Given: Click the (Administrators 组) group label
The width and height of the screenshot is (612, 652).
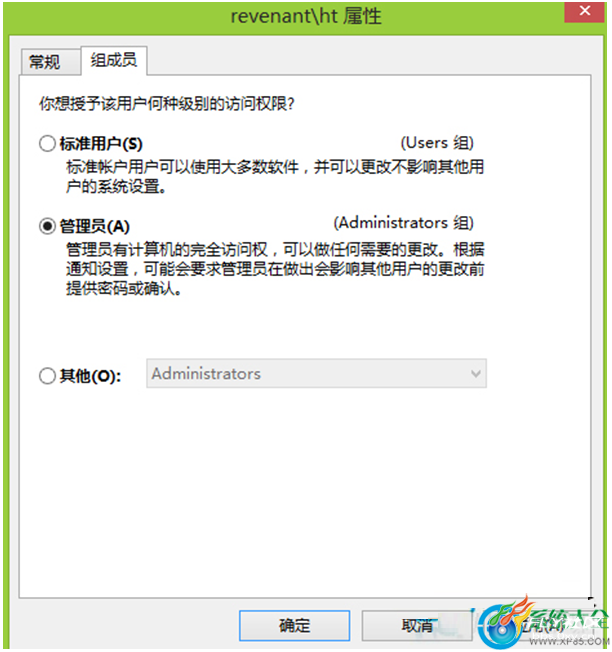Looking at the screenshot, I should [404, 223].
